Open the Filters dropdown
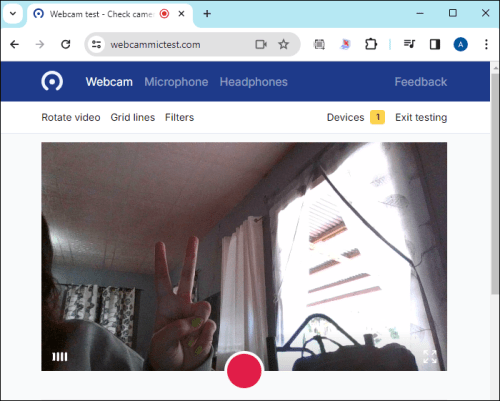This screenshot has width=500, height=401. click(x=179, y=117)
